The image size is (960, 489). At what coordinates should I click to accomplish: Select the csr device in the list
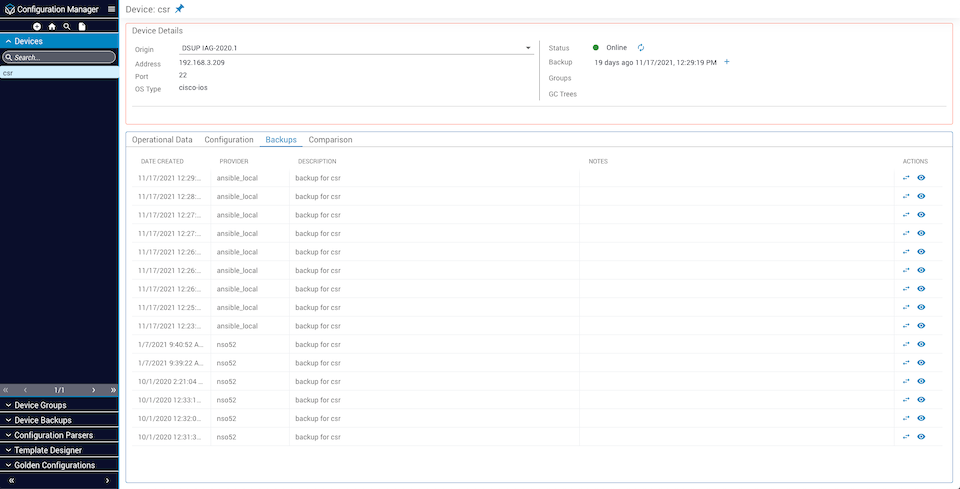pos(59,73)
